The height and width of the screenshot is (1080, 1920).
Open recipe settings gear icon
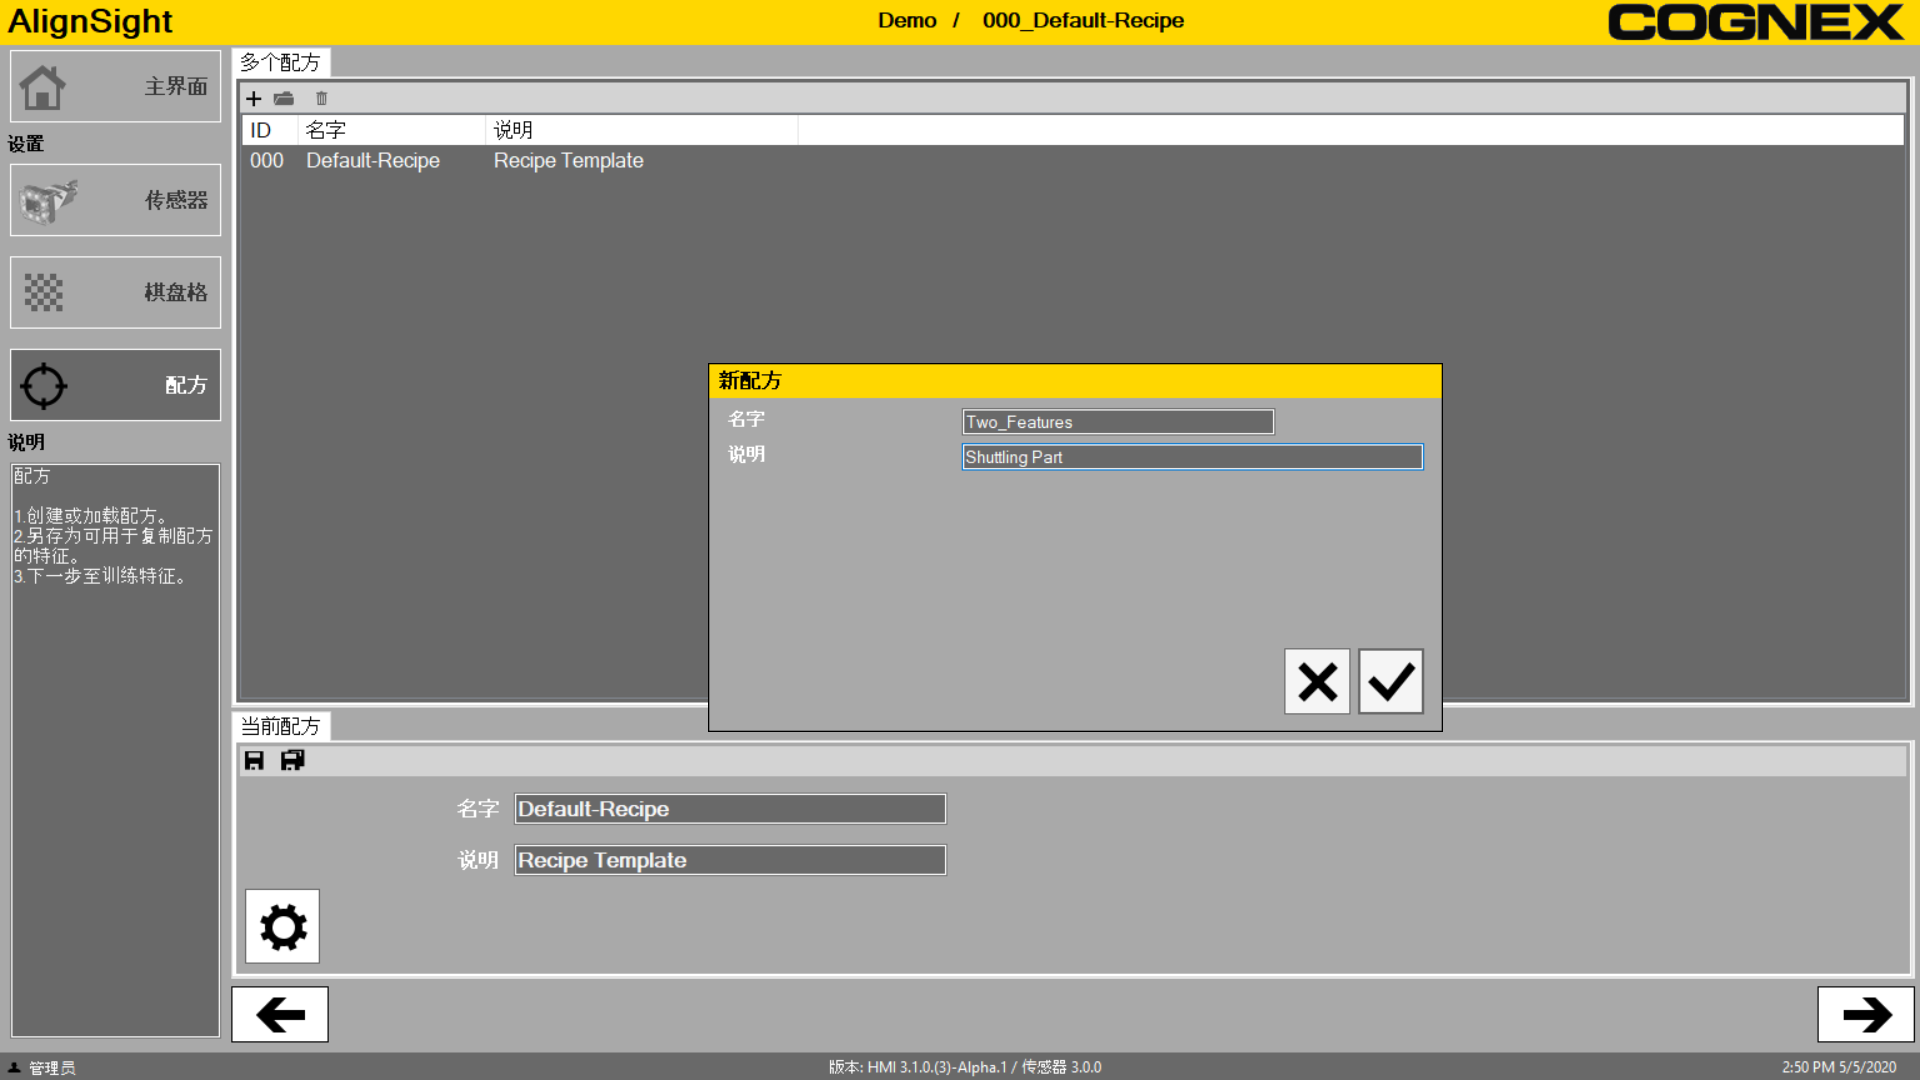(x=283, y=927)
